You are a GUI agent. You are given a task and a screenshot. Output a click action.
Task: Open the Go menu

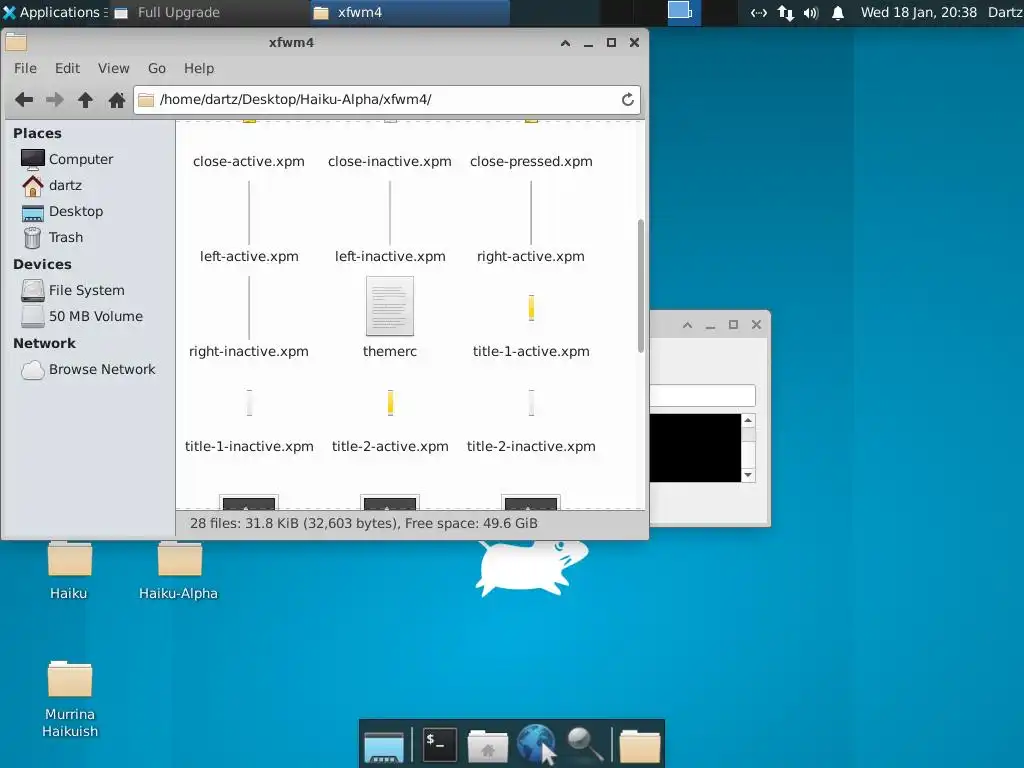coord(157,68)
